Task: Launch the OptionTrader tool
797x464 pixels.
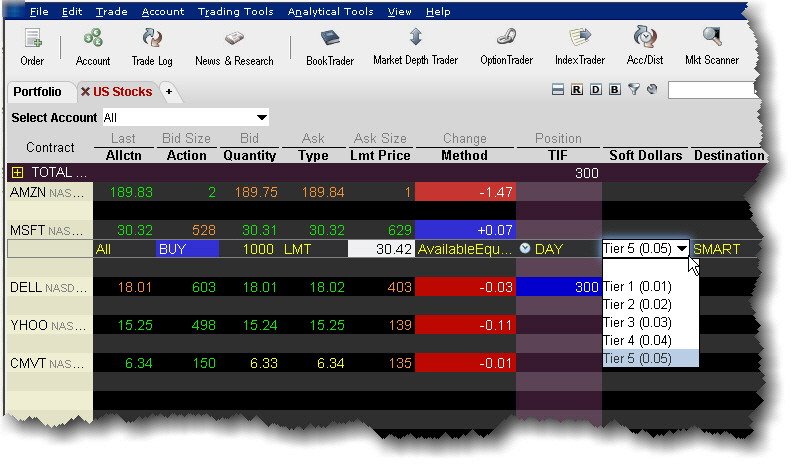Action: [x=506, y=47]
